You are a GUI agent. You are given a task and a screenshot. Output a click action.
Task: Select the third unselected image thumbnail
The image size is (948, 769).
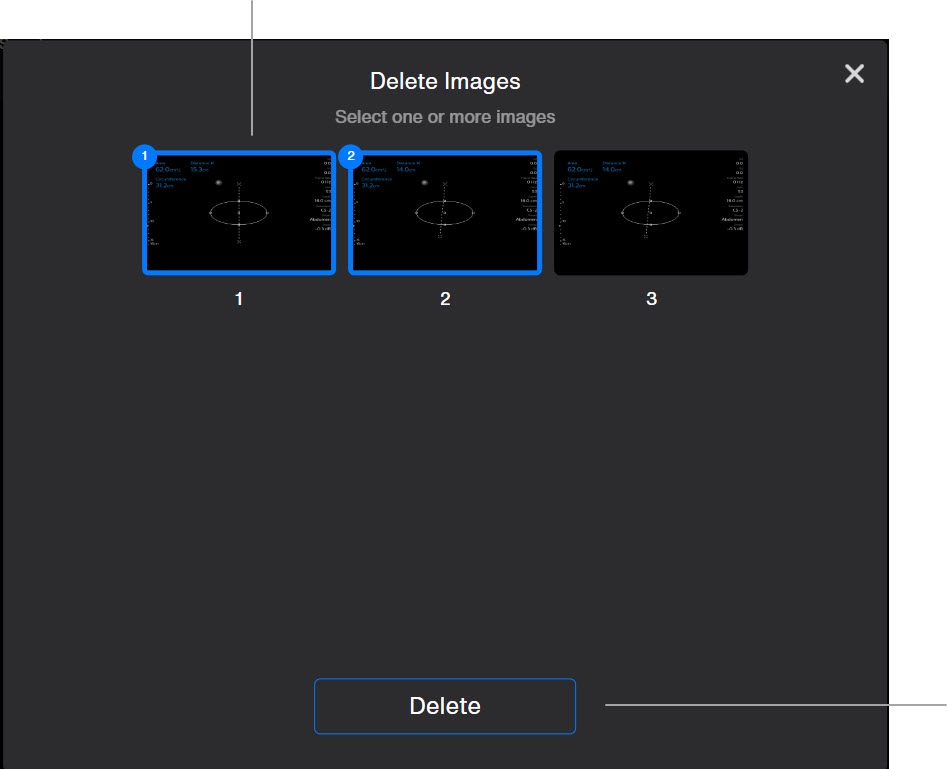pyautogui.click(x=651, y=212)
